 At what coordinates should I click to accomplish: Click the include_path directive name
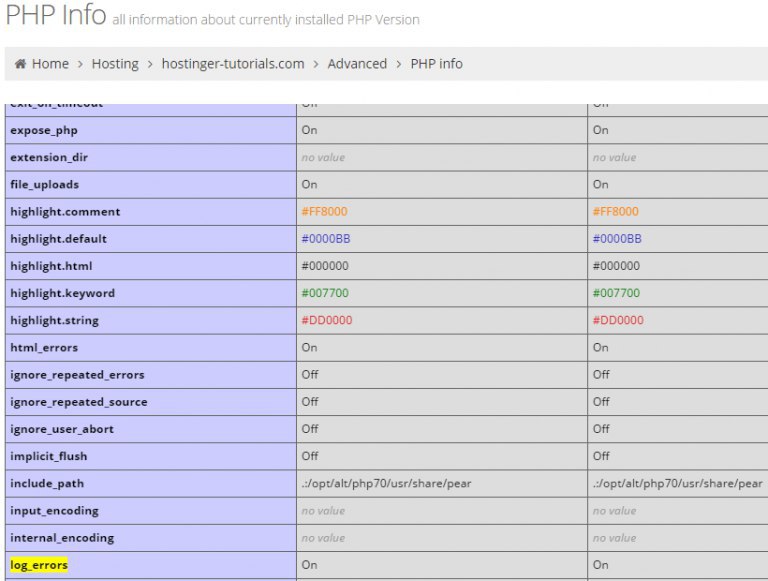[47, 484]
